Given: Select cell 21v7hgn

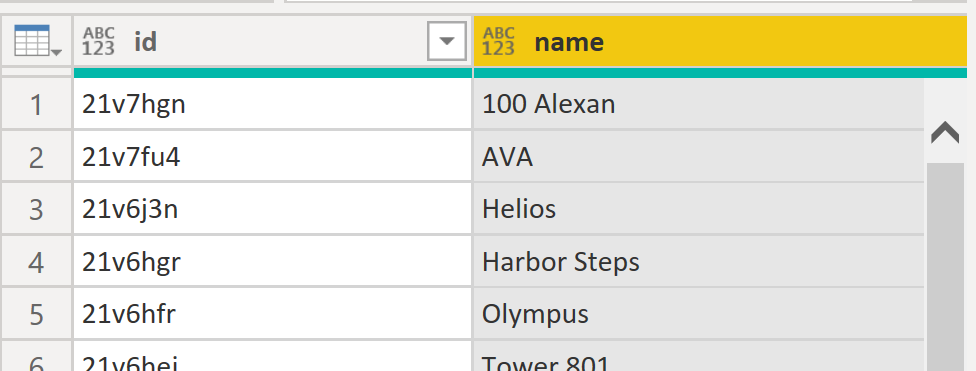Looking at the screenshot, I should click(x=273, y=104).
